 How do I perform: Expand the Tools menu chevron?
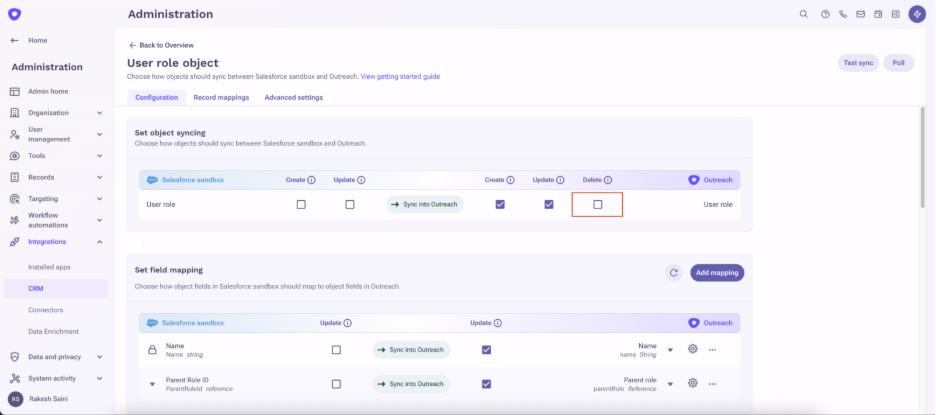[x=100, y=156]
